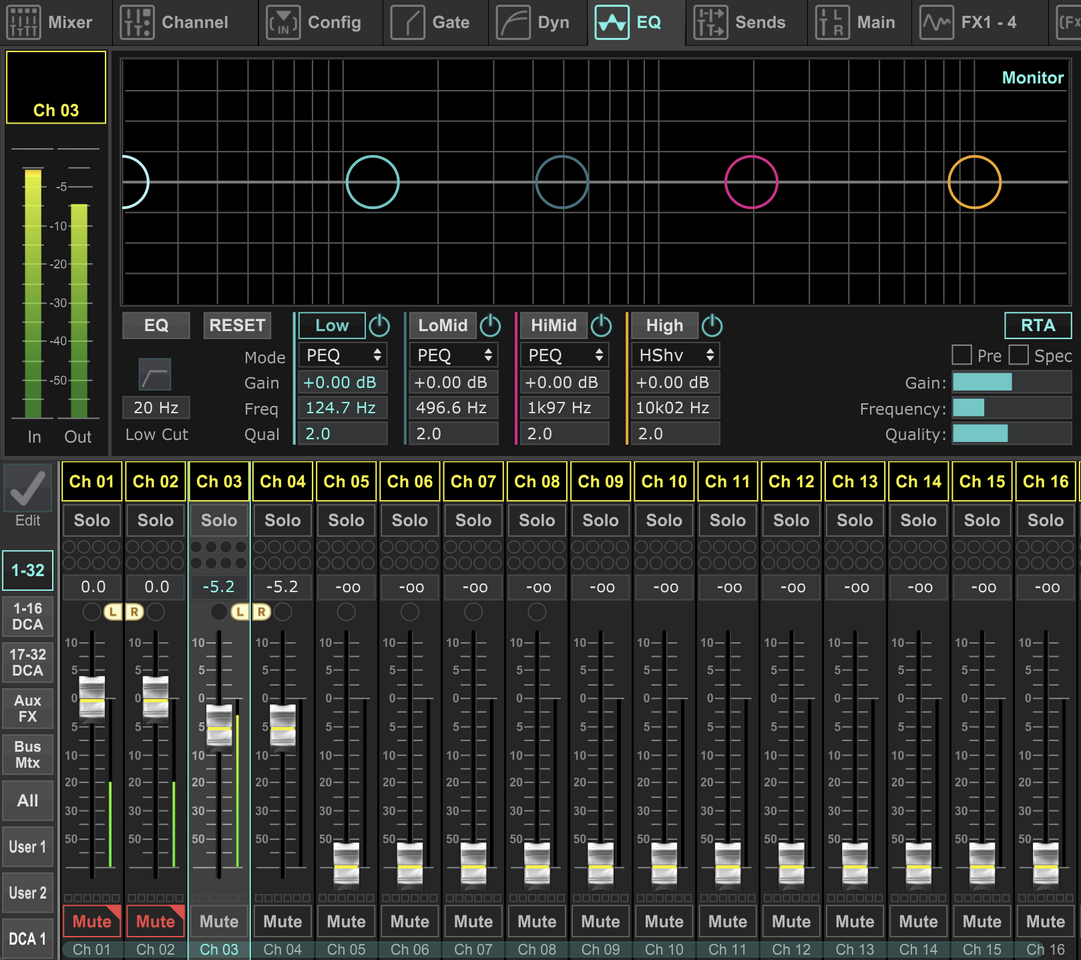Open the Mixer view icon
This screenshot has width=1081, height=960.
pyautogui.click(x=23, y=22)
